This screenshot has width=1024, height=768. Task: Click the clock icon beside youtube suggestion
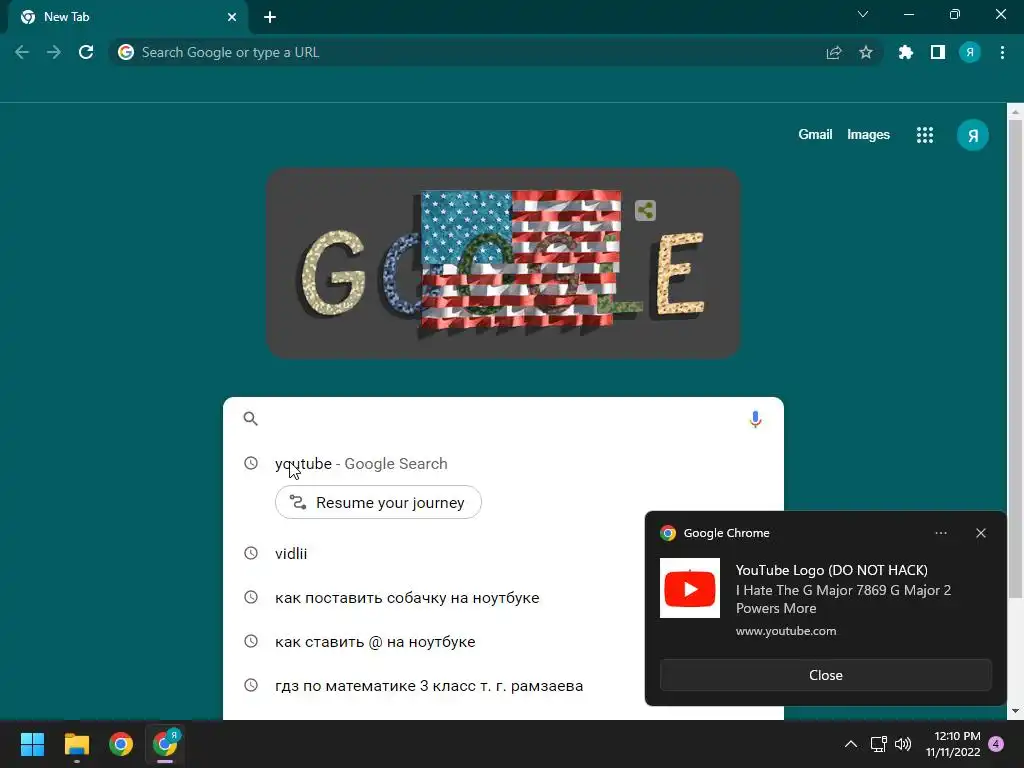pyautogui.click(x=251, y=463)
